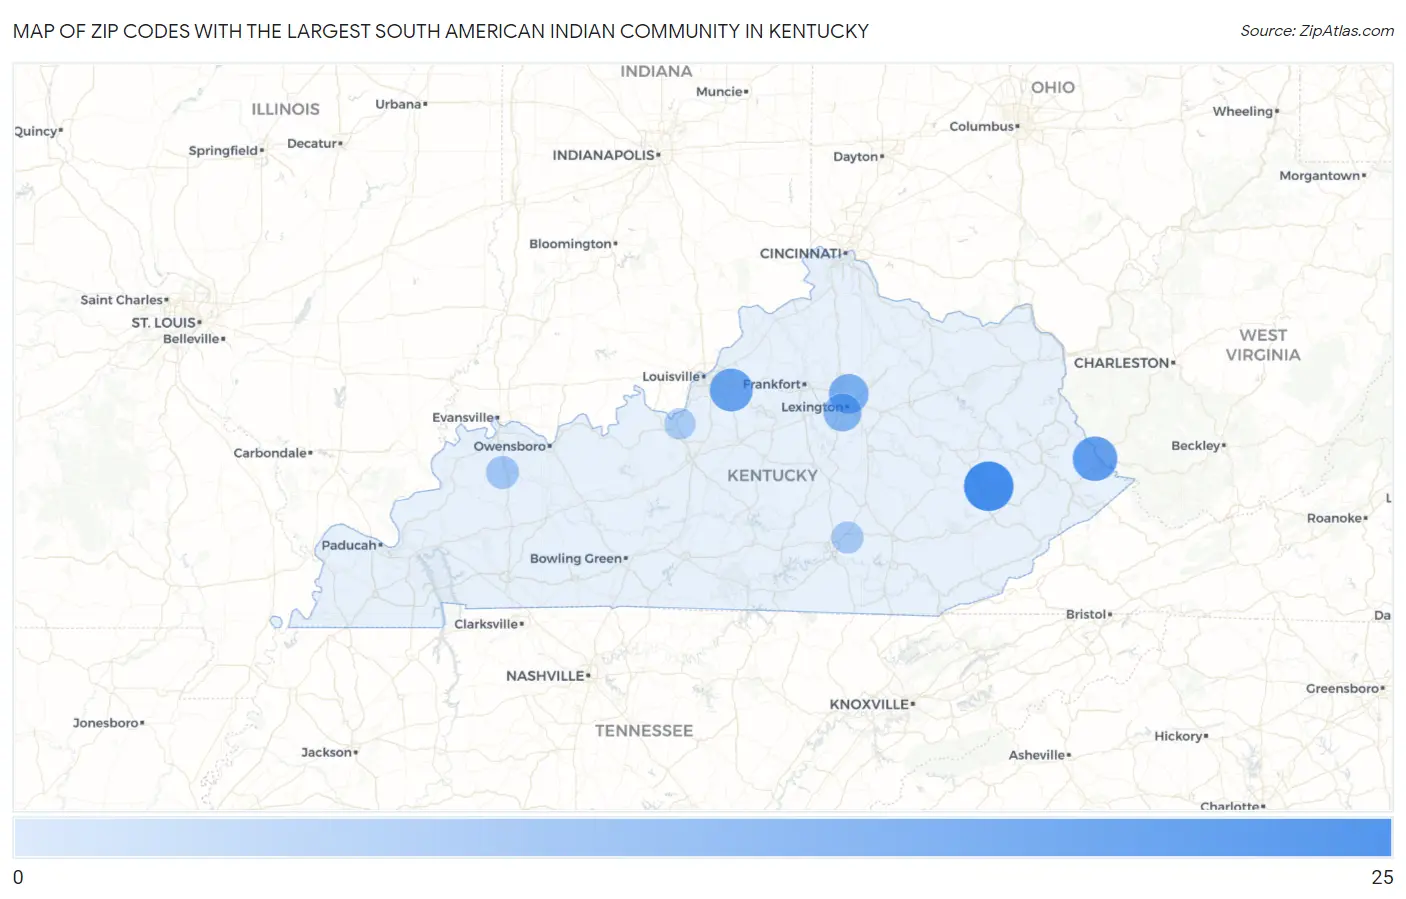Click the light bubble south of Louisville
1406x899 pixels.
tap(680, 423)
